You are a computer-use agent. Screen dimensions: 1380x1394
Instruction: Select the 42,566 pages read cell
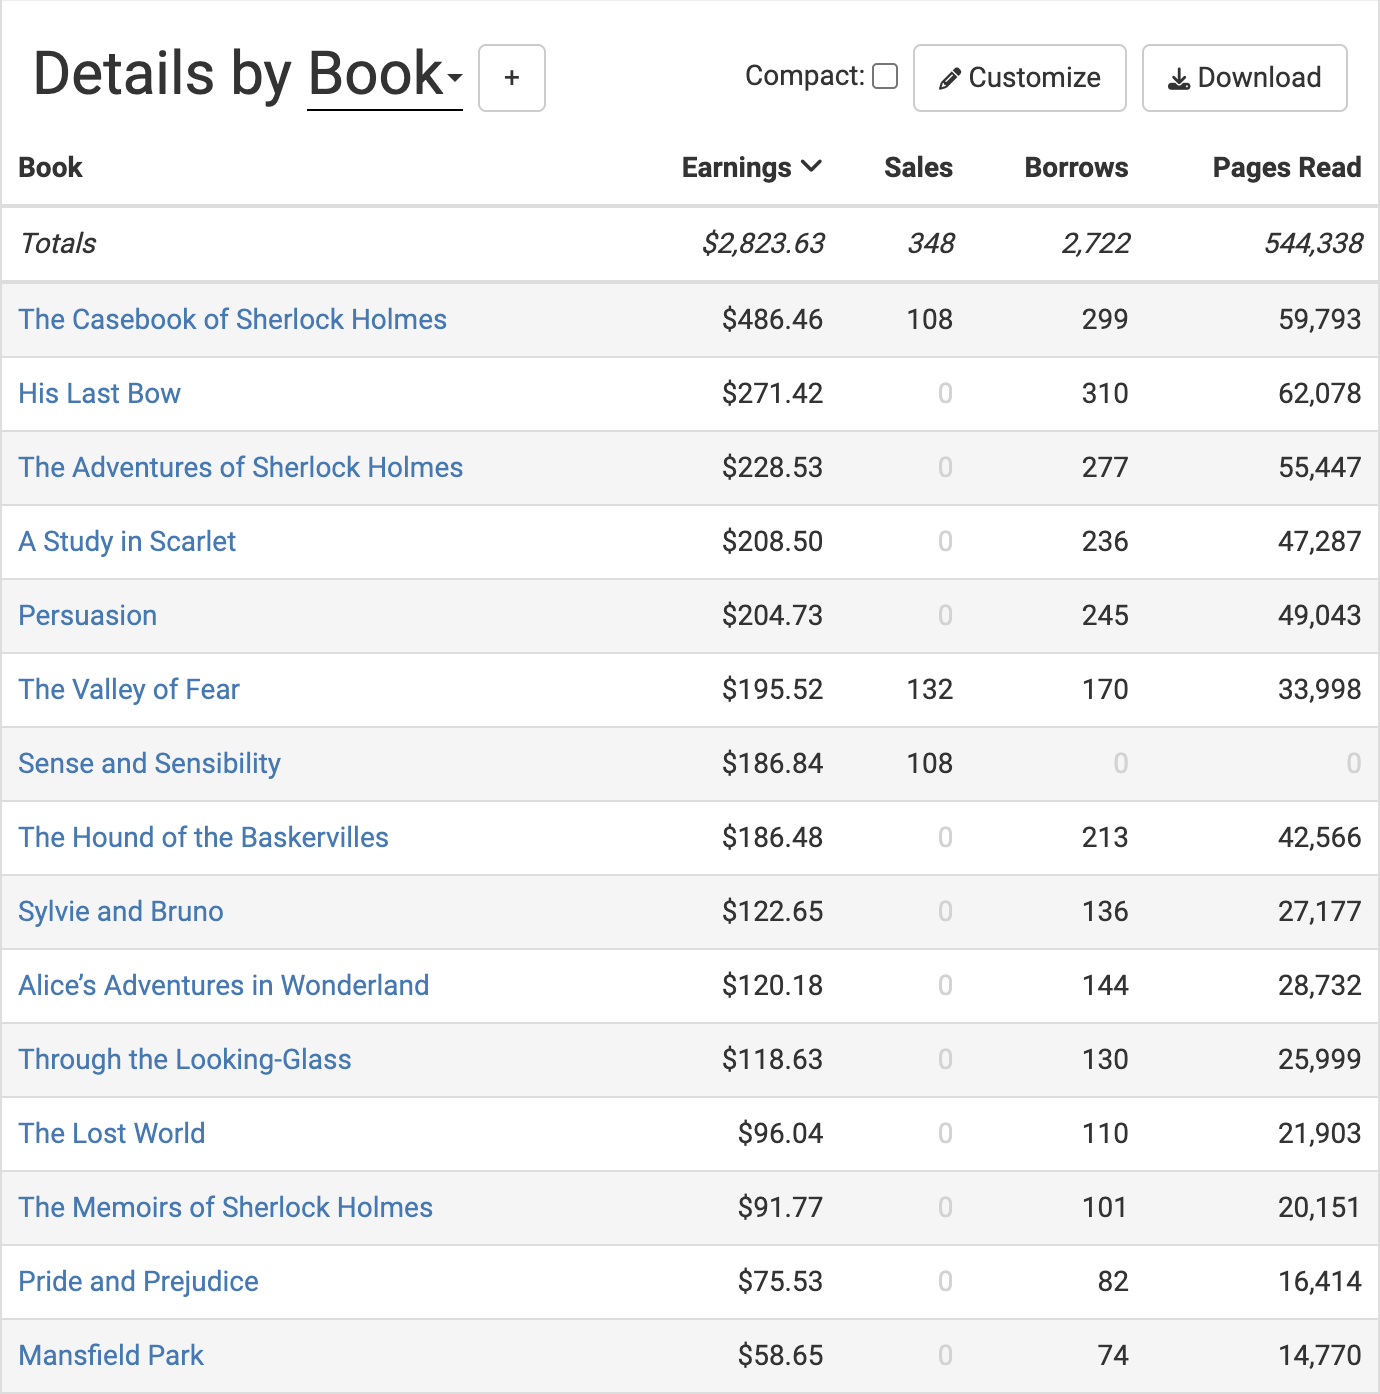1319,837
